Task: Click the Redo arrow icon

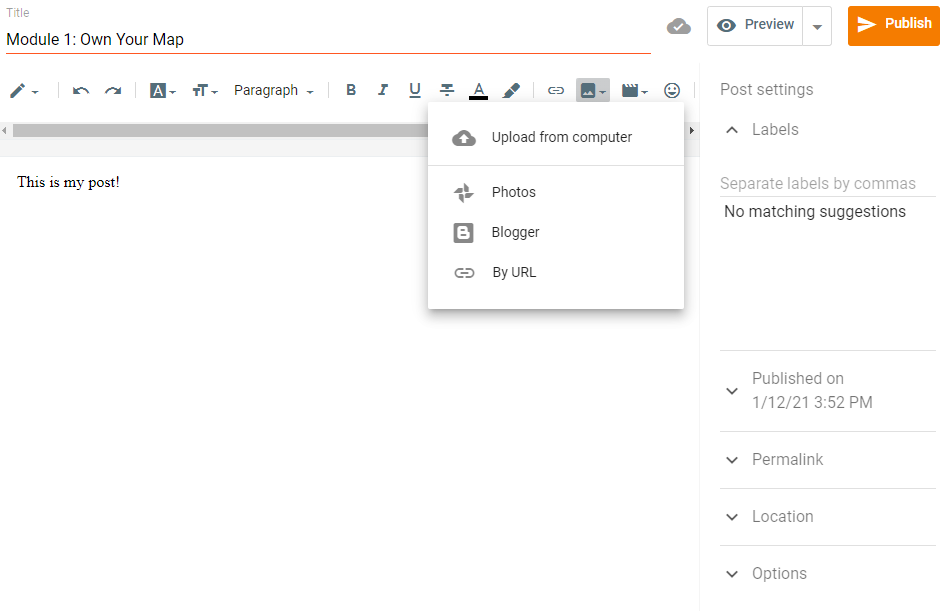Action: coord(113,91)
